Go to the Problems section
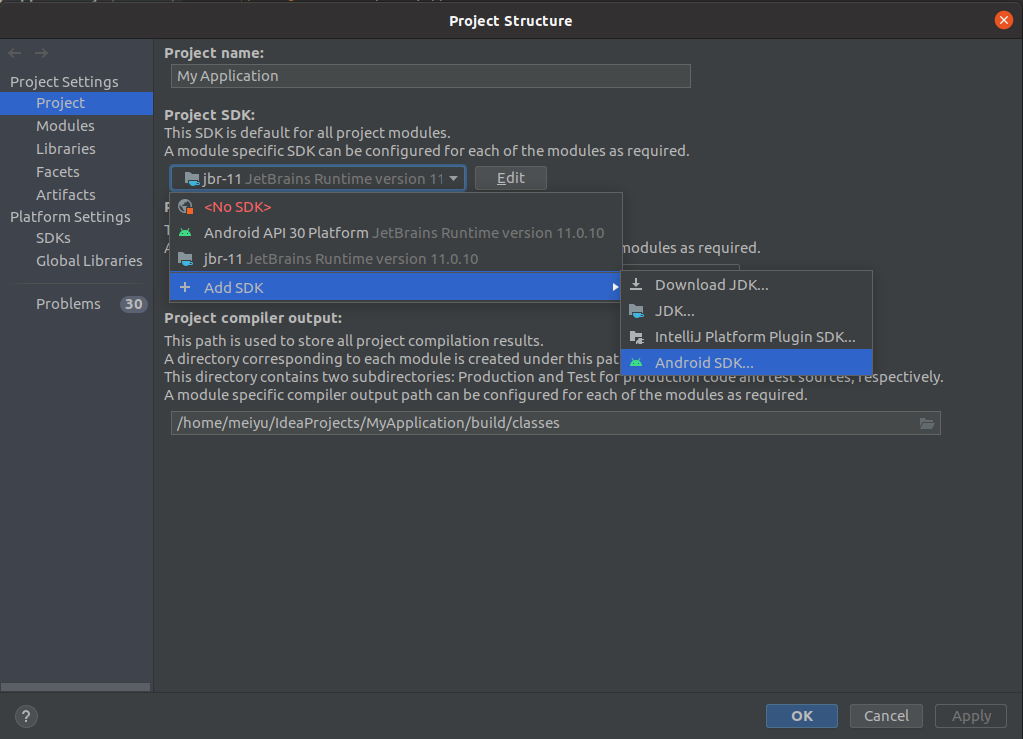This screenshot has height=739, width=1023. tap(68, 304)
